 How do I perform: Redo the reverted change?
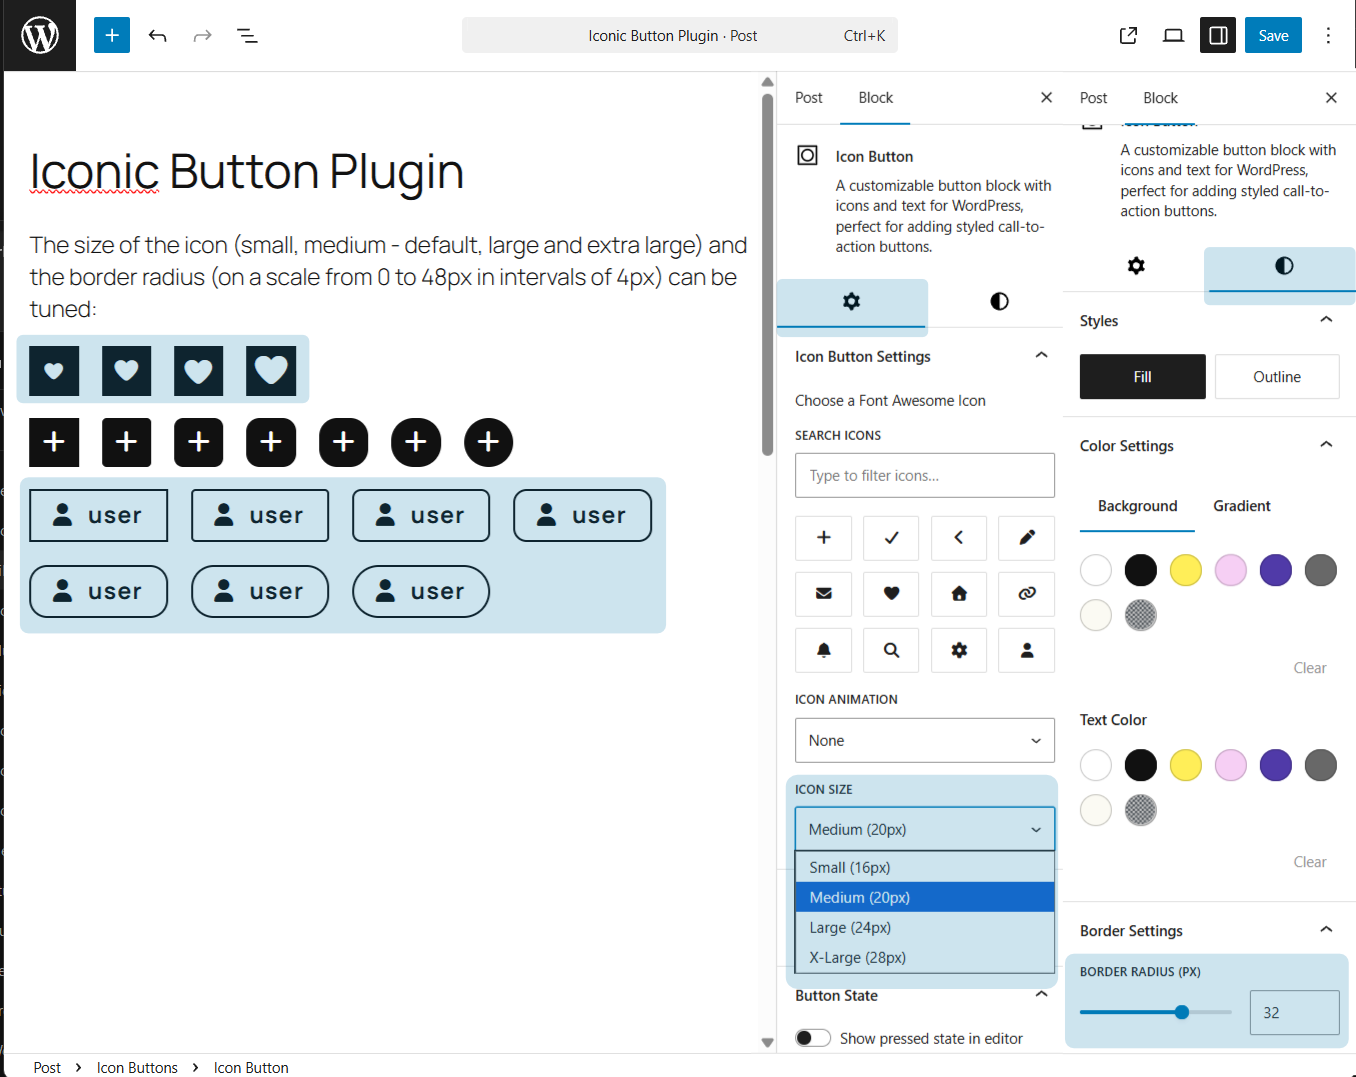[x=202, y=36]
